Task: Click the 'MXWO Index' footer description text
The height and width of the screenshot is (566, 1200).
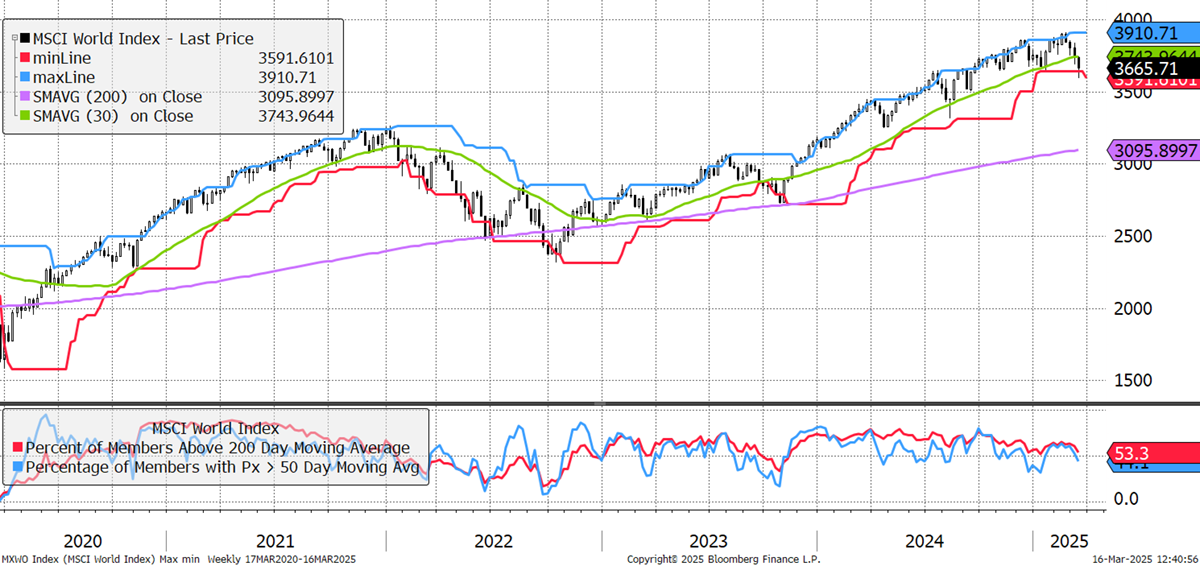Action: click(x=178, y=560)
